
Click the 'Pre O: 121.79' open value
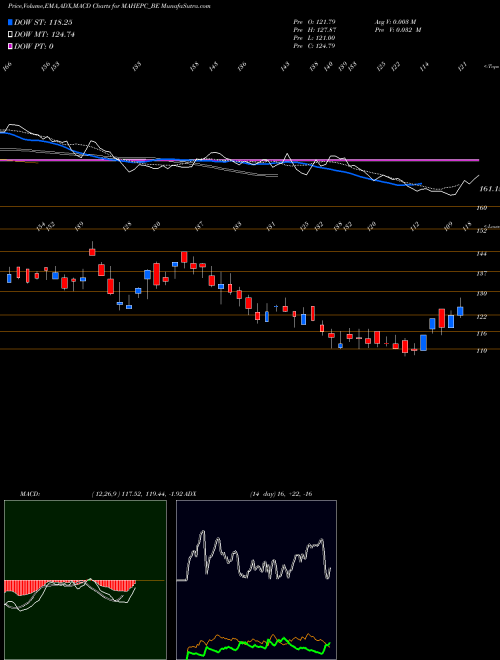coord(314,21)
